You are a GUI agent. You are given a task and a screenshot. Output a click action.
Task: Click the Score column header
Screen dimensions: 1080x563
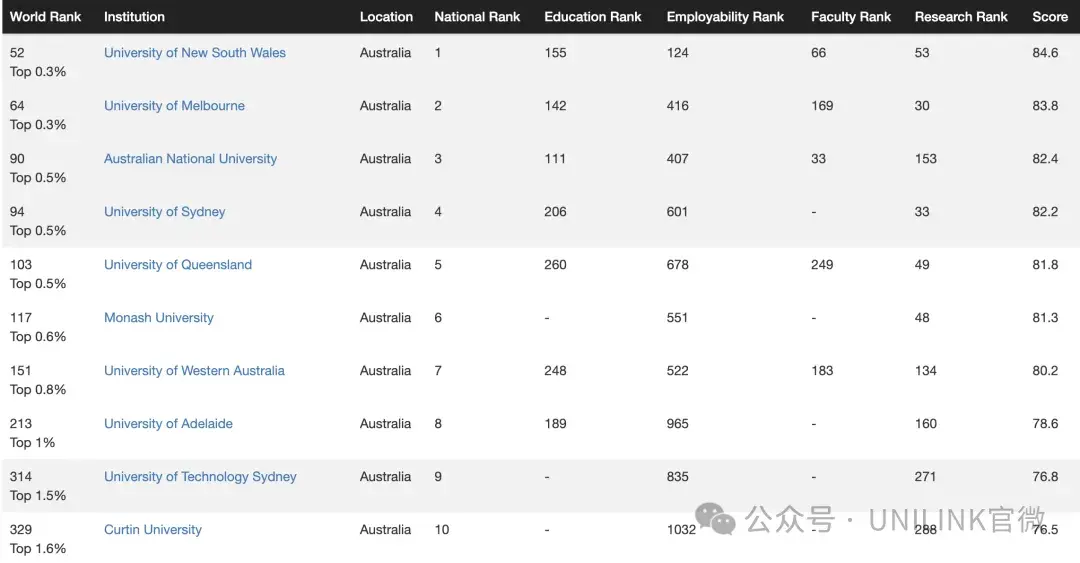tap(1050, 17)
